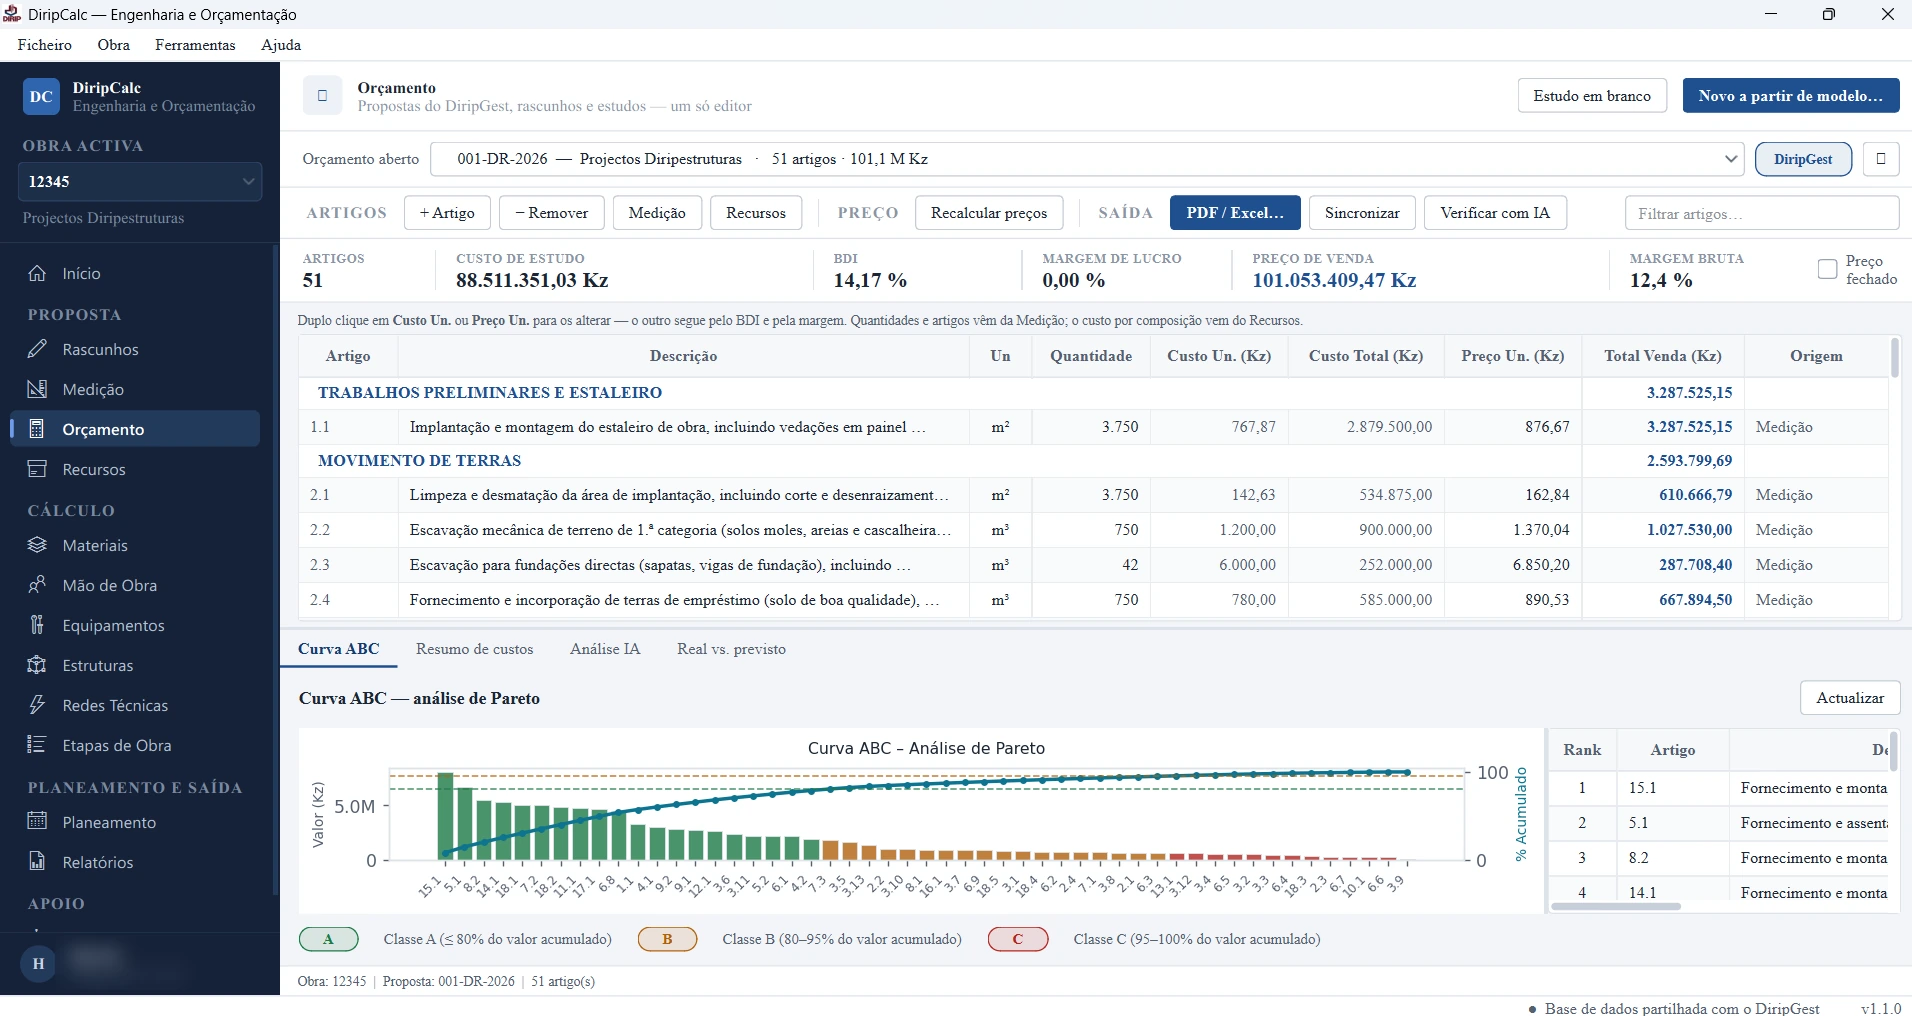Click the + Artigo button
1912x1016 pixels.
[447, 213]
